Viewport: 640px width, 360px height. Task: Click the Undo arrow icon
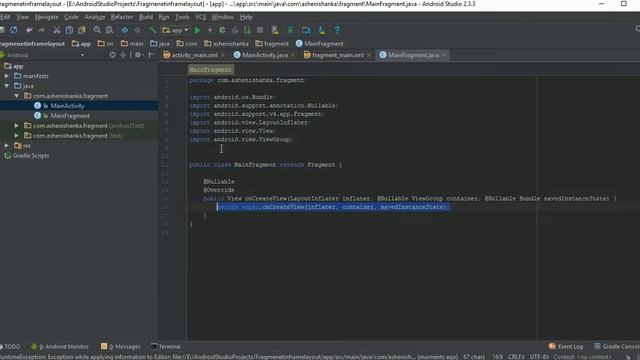click(x=29, y=30)
